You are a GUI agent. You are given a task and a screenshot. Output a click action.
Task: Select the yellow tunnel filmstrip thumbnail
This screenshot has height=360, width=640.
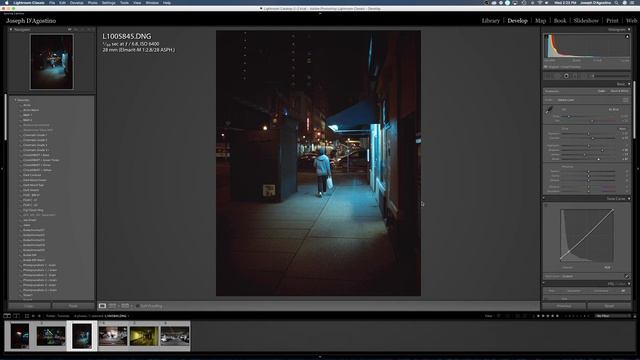point(144,336)
